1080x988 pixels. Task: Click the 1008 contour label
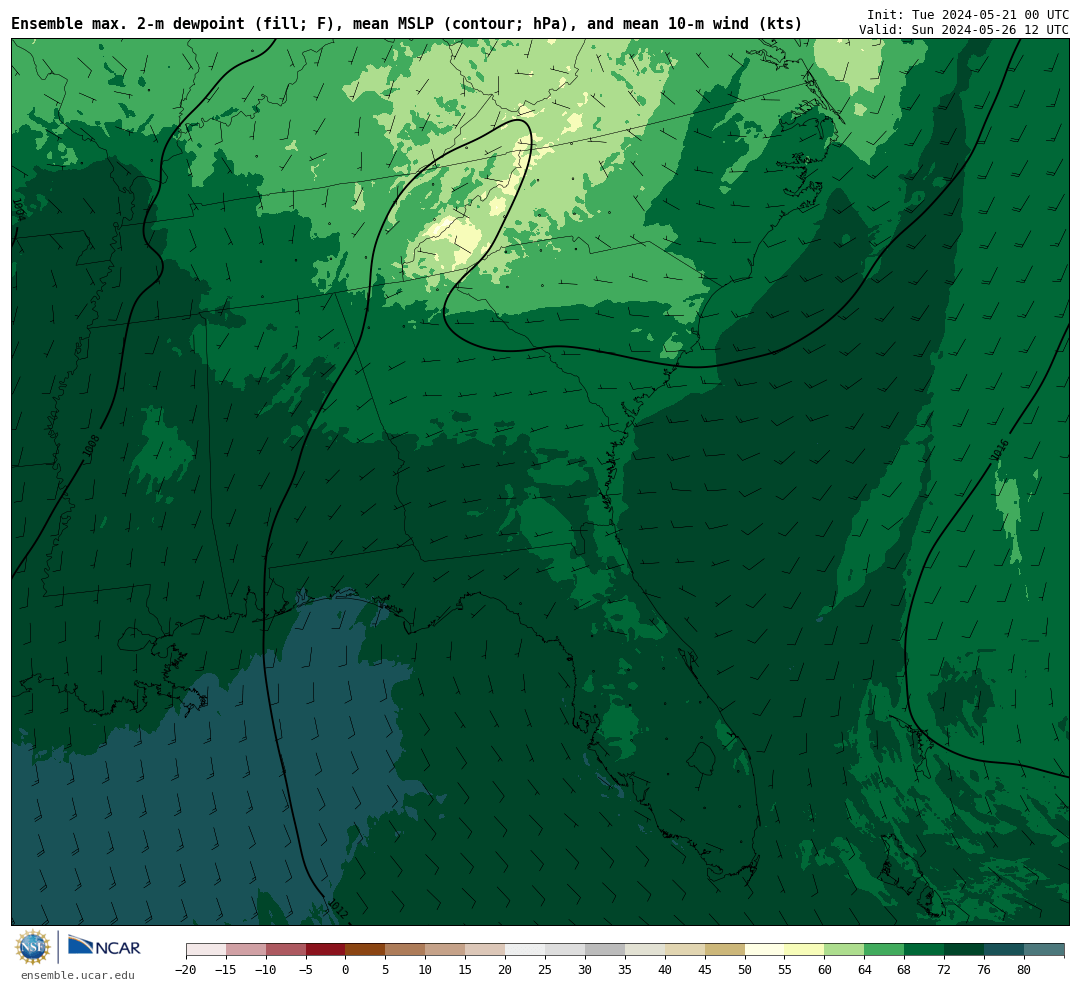(90, 446)
